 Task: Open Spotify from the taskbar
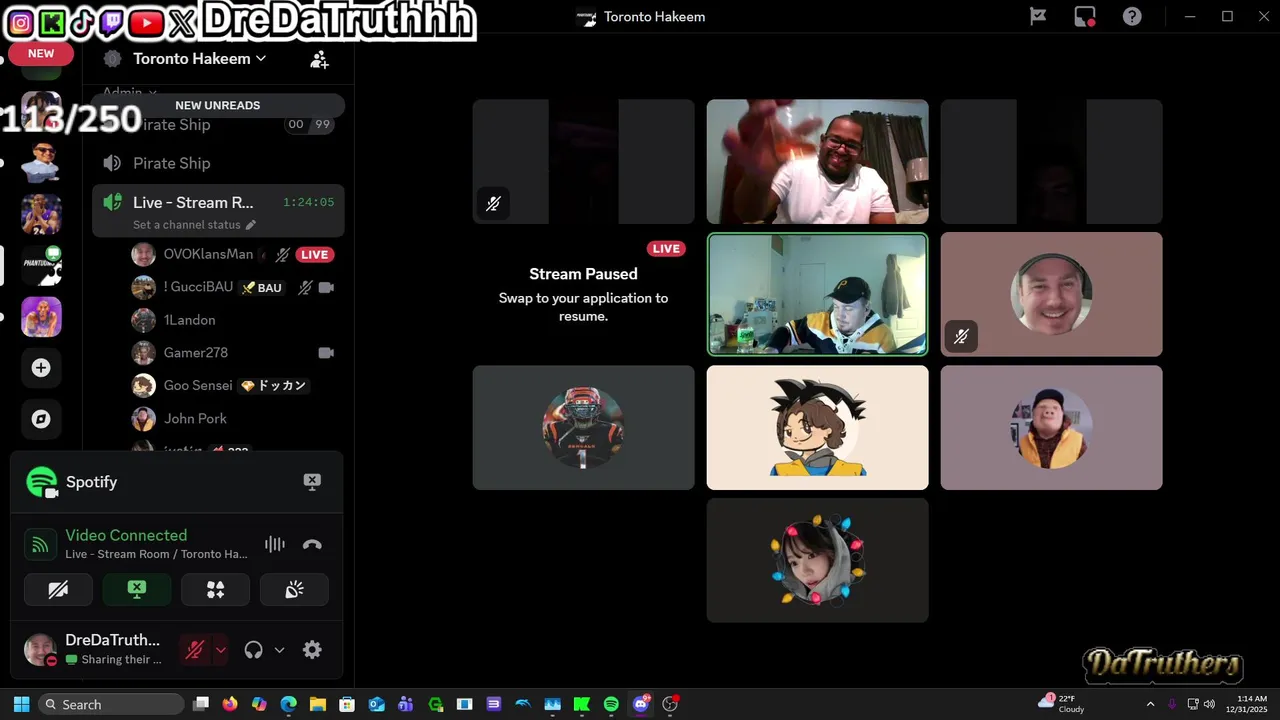click(x=611, y=704)
